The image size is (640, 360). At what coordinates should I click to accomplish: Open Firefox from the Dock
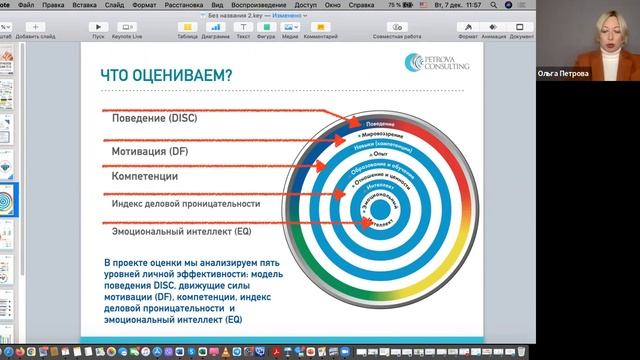(19, 352)
